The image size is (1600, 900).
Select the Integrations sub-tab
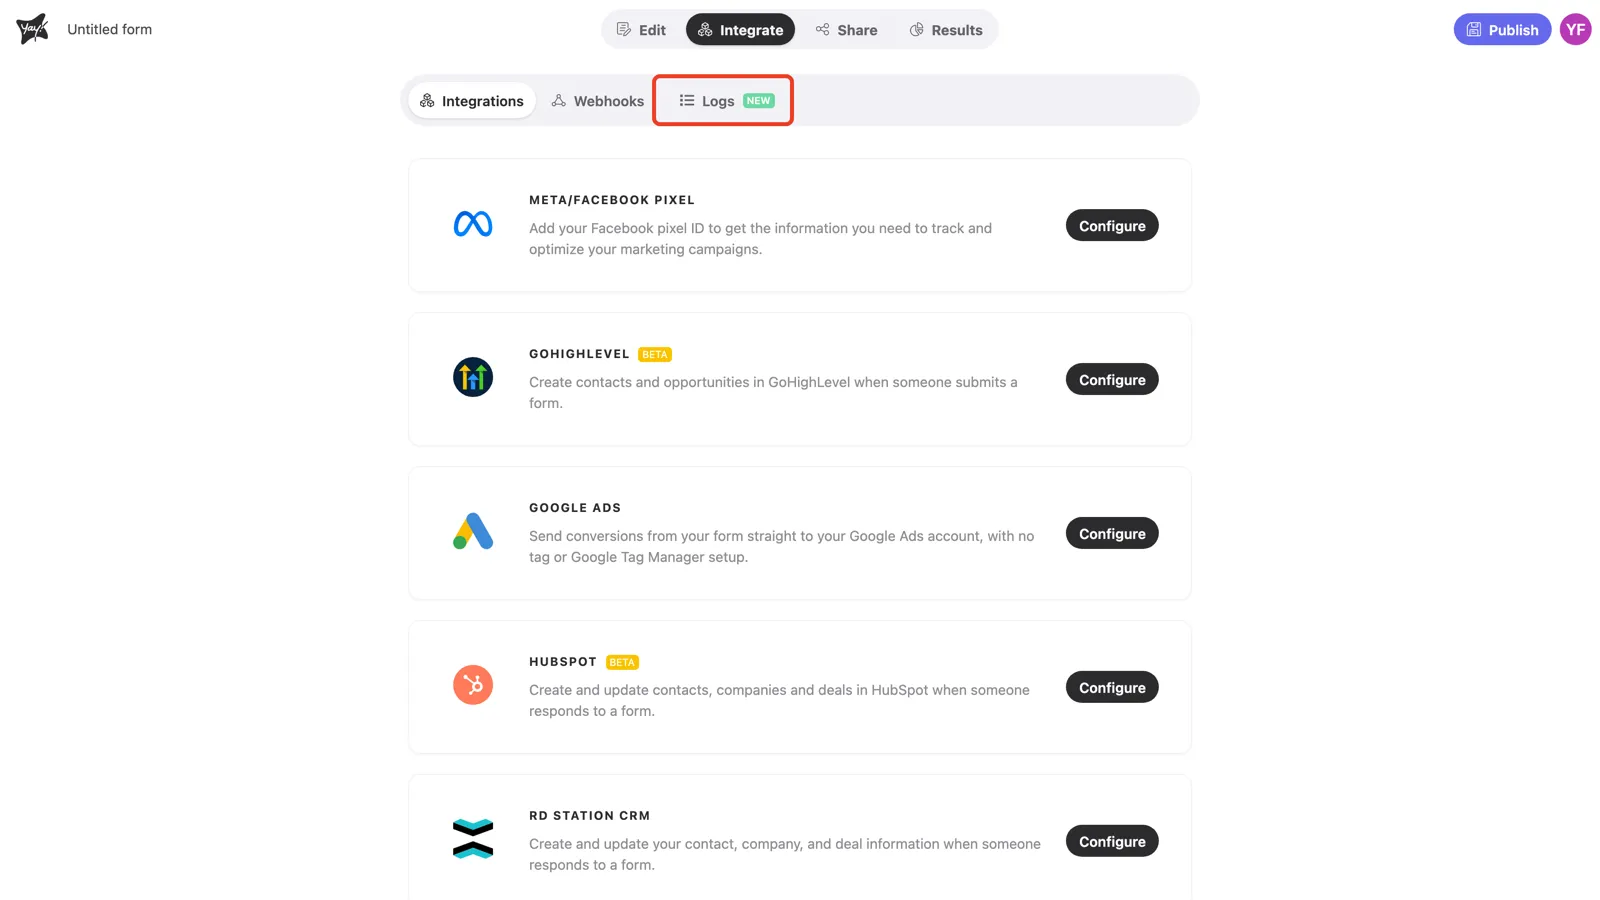[x=472, y=101]
